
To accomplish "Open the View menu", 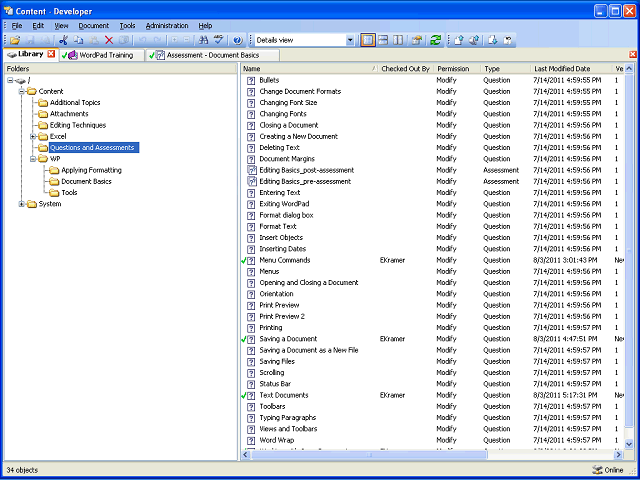I will [x=62, y=26].
